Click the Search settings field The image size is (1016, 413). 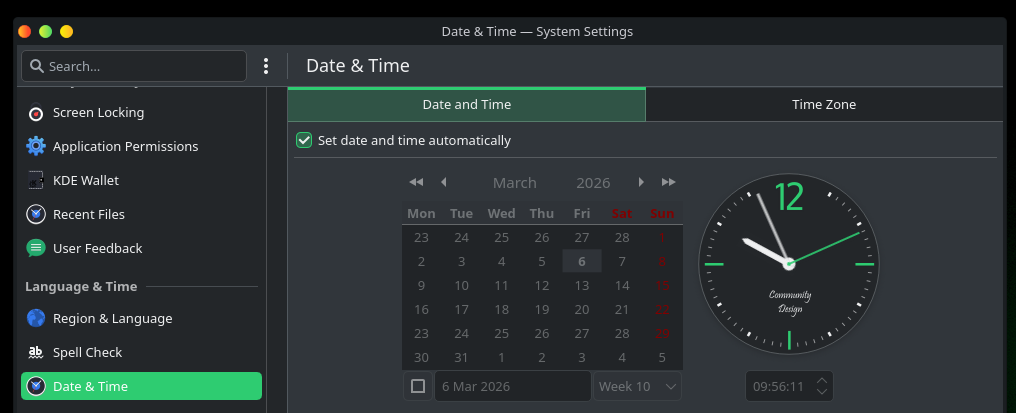click(134, 66)
